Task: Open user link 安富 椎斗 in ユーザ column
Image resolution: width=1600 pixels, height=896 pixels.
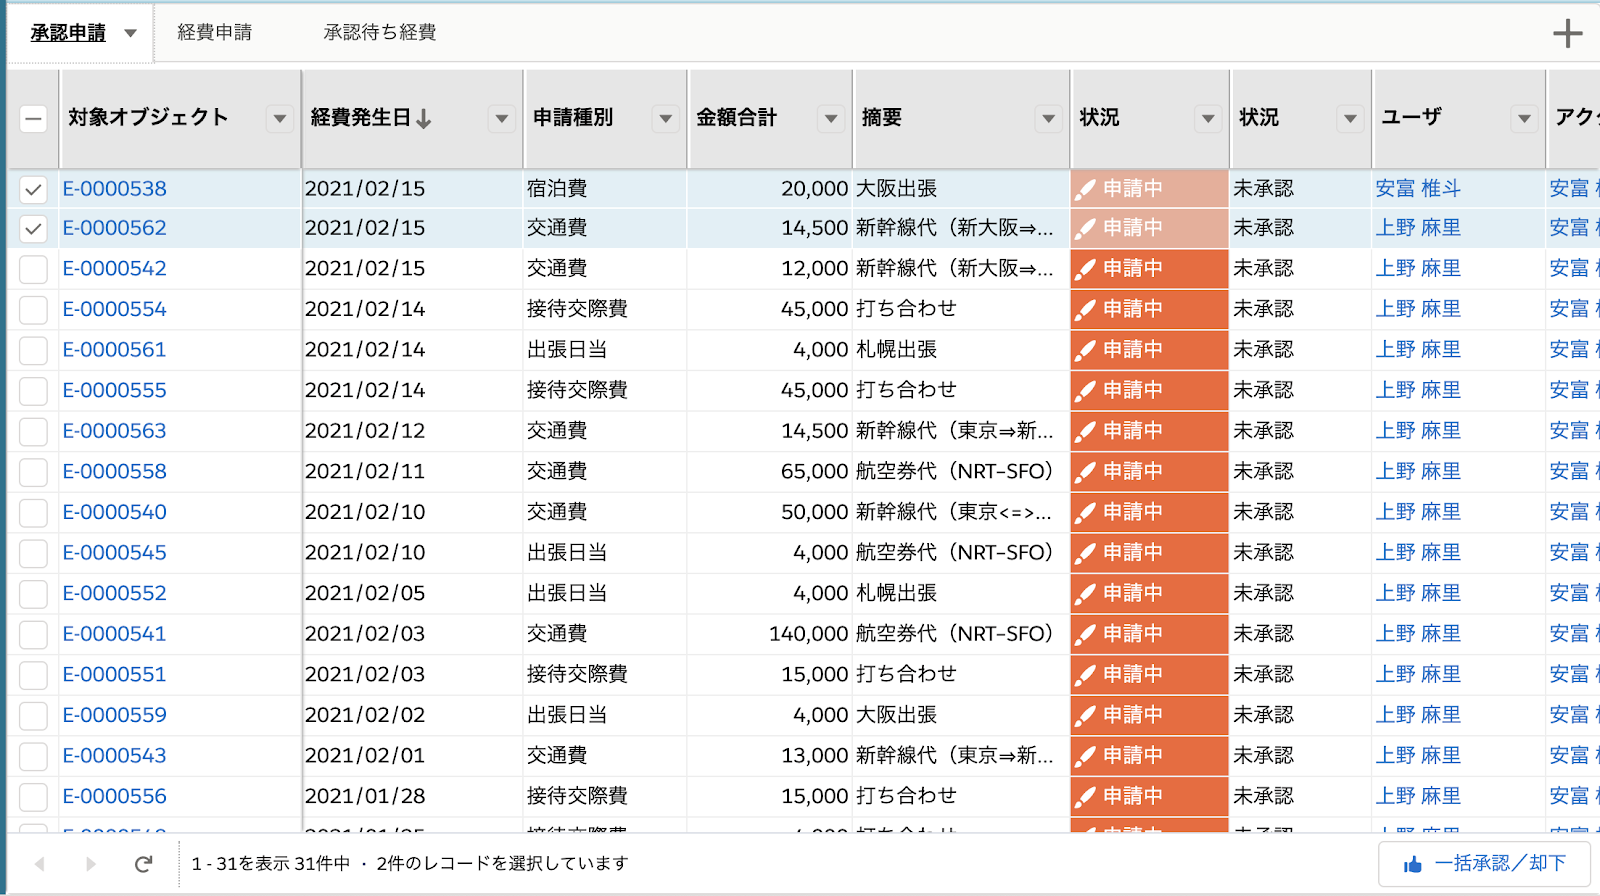Action: [1418, 189]
